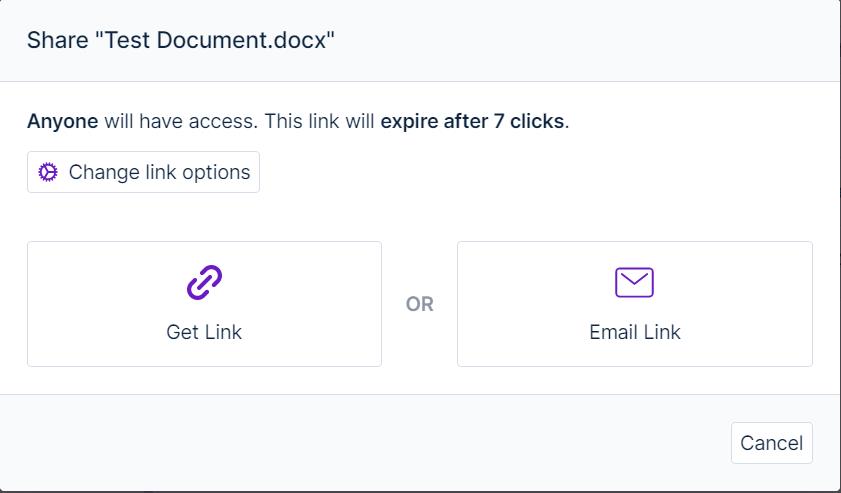Click the words "will have access"
Image resolution: width=841 pixels, height=493 pixels.
[181, 121]
